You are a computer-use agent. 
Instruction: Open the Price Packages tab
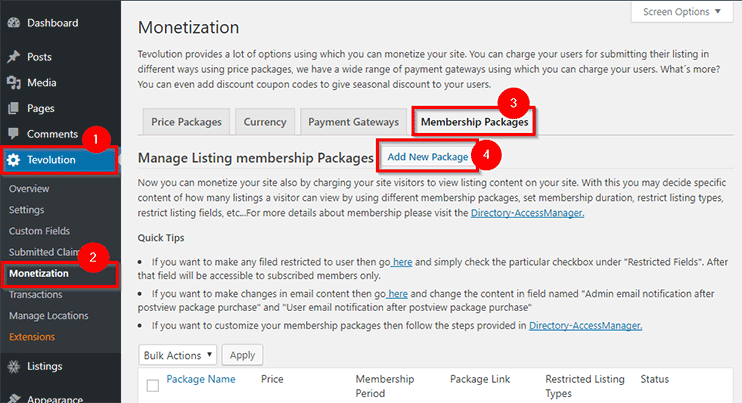pyautogui.click(x=186, y=122)
